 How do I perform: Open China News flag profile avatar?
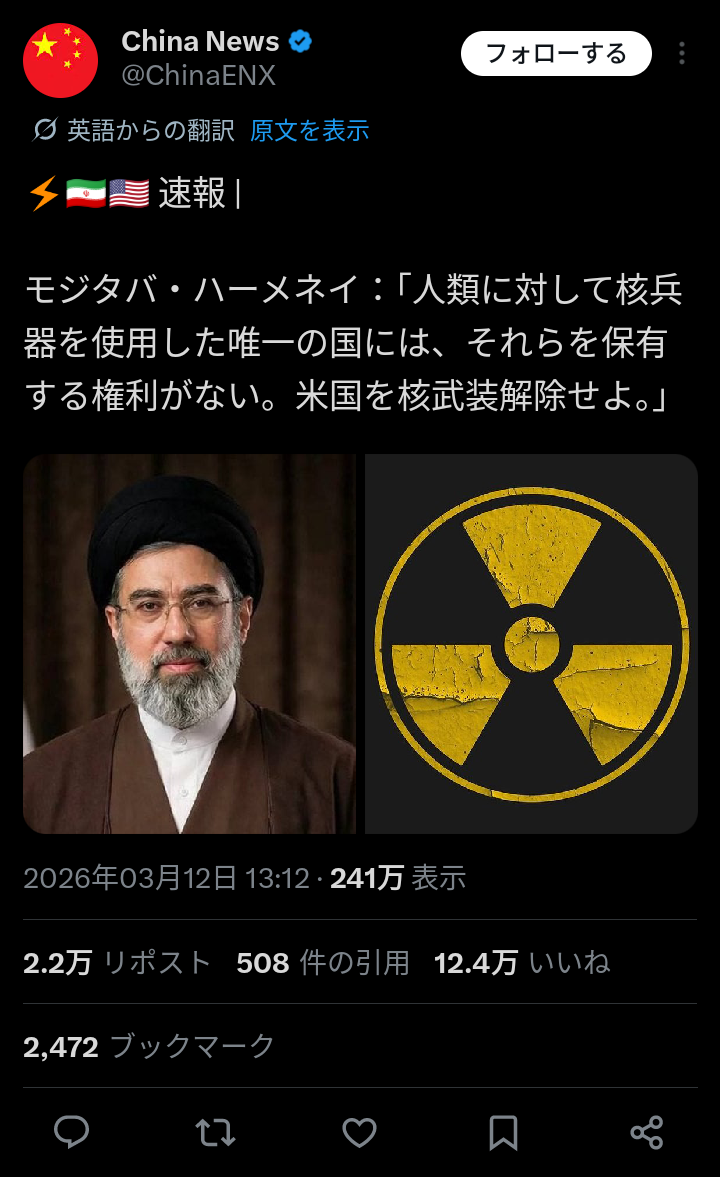tap(61, 60)
